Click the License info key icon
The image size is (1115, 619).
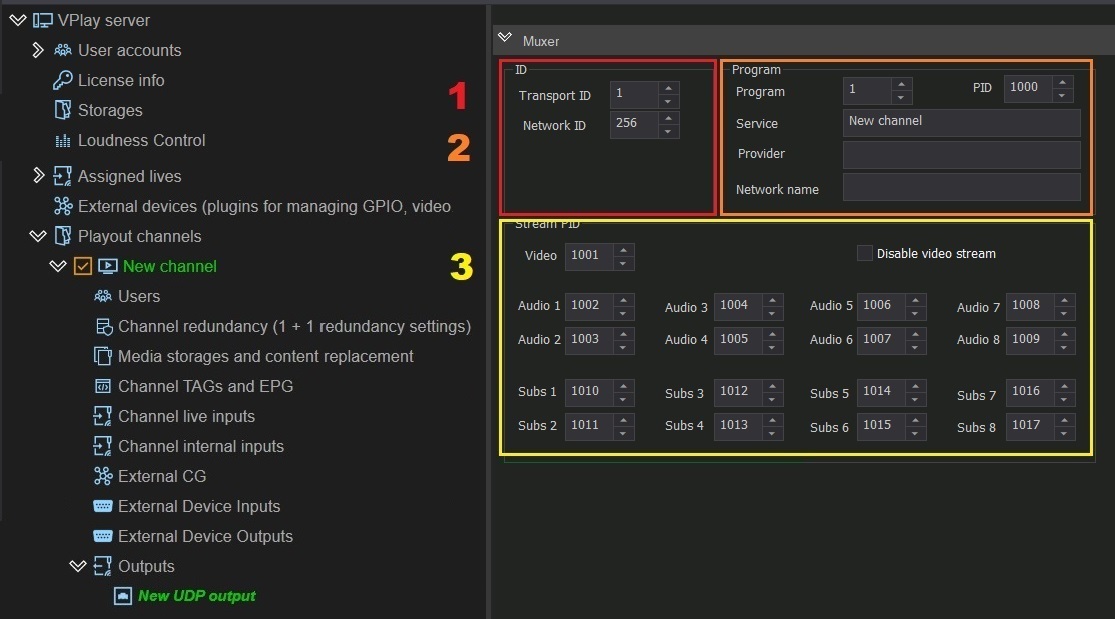click(63, 80)
